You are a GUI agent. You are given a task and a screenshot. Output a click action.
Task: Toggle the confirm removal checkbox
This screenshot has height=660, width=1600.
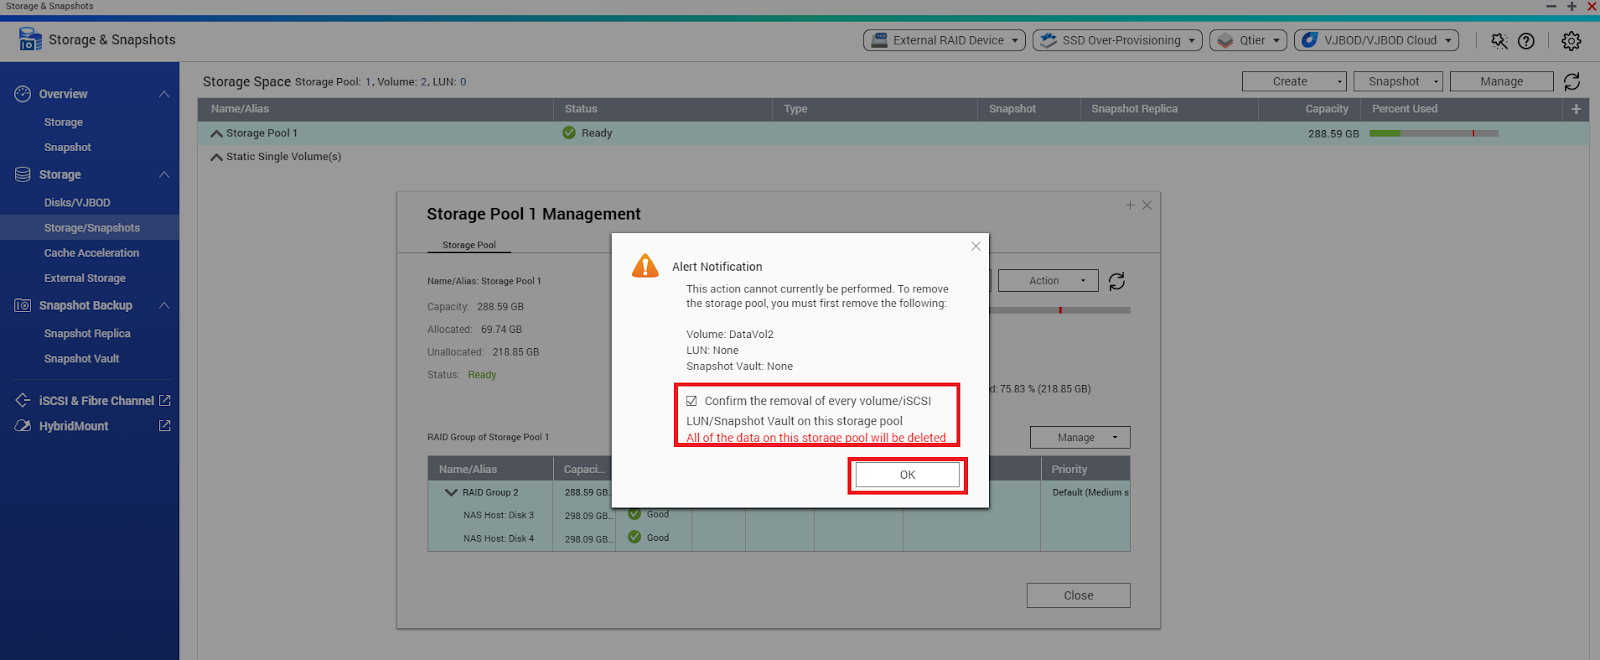tap(691, 401)
